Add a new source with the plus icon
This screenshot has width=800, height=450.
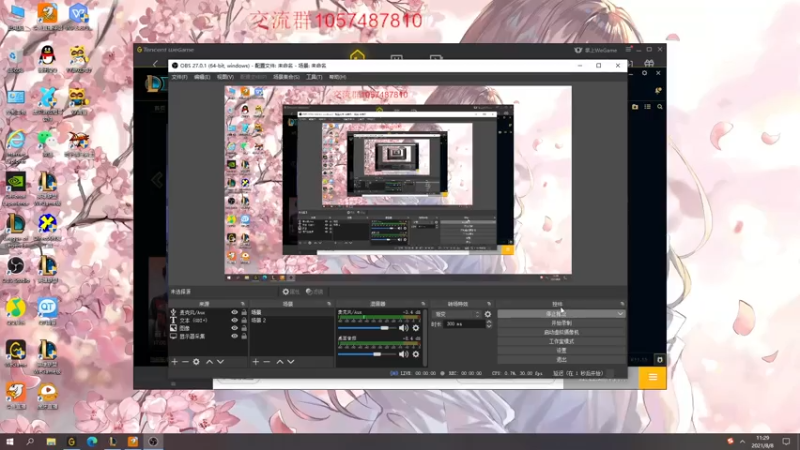pyautogui.click(x=174, y=362)
